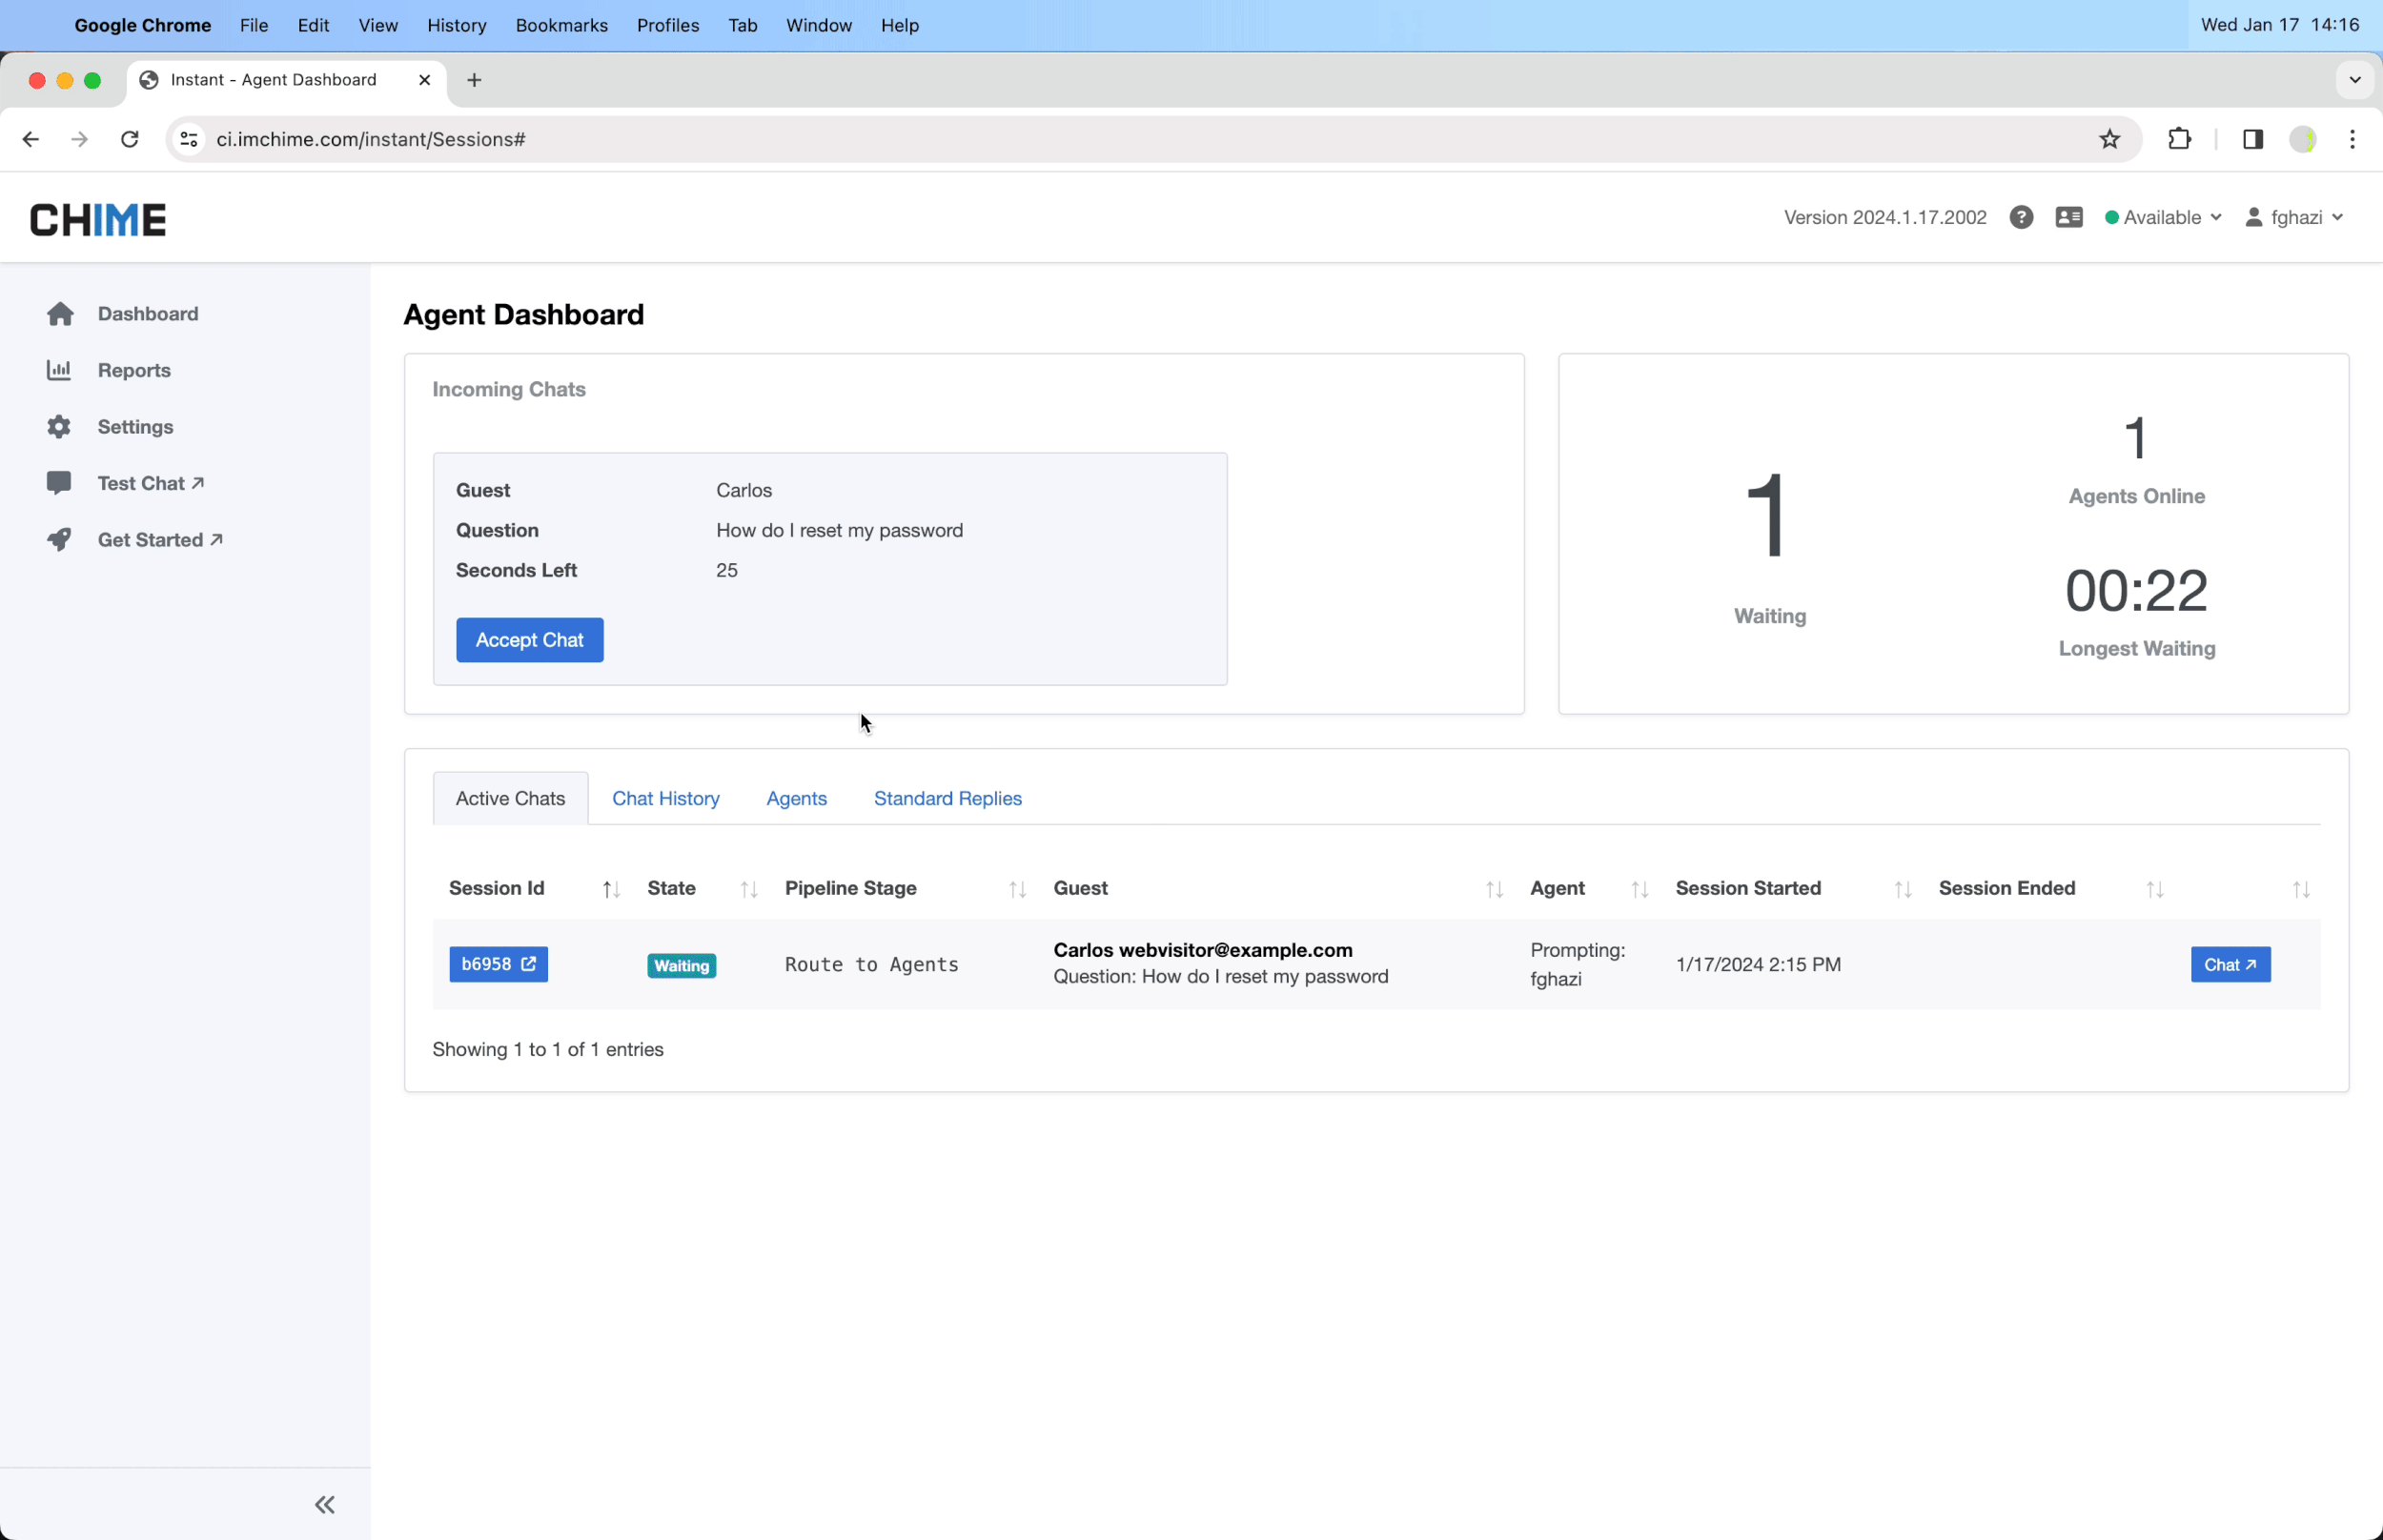Sort table by State column
This screenshot has width=2383, height=1540.
click(x=748, y=889)
